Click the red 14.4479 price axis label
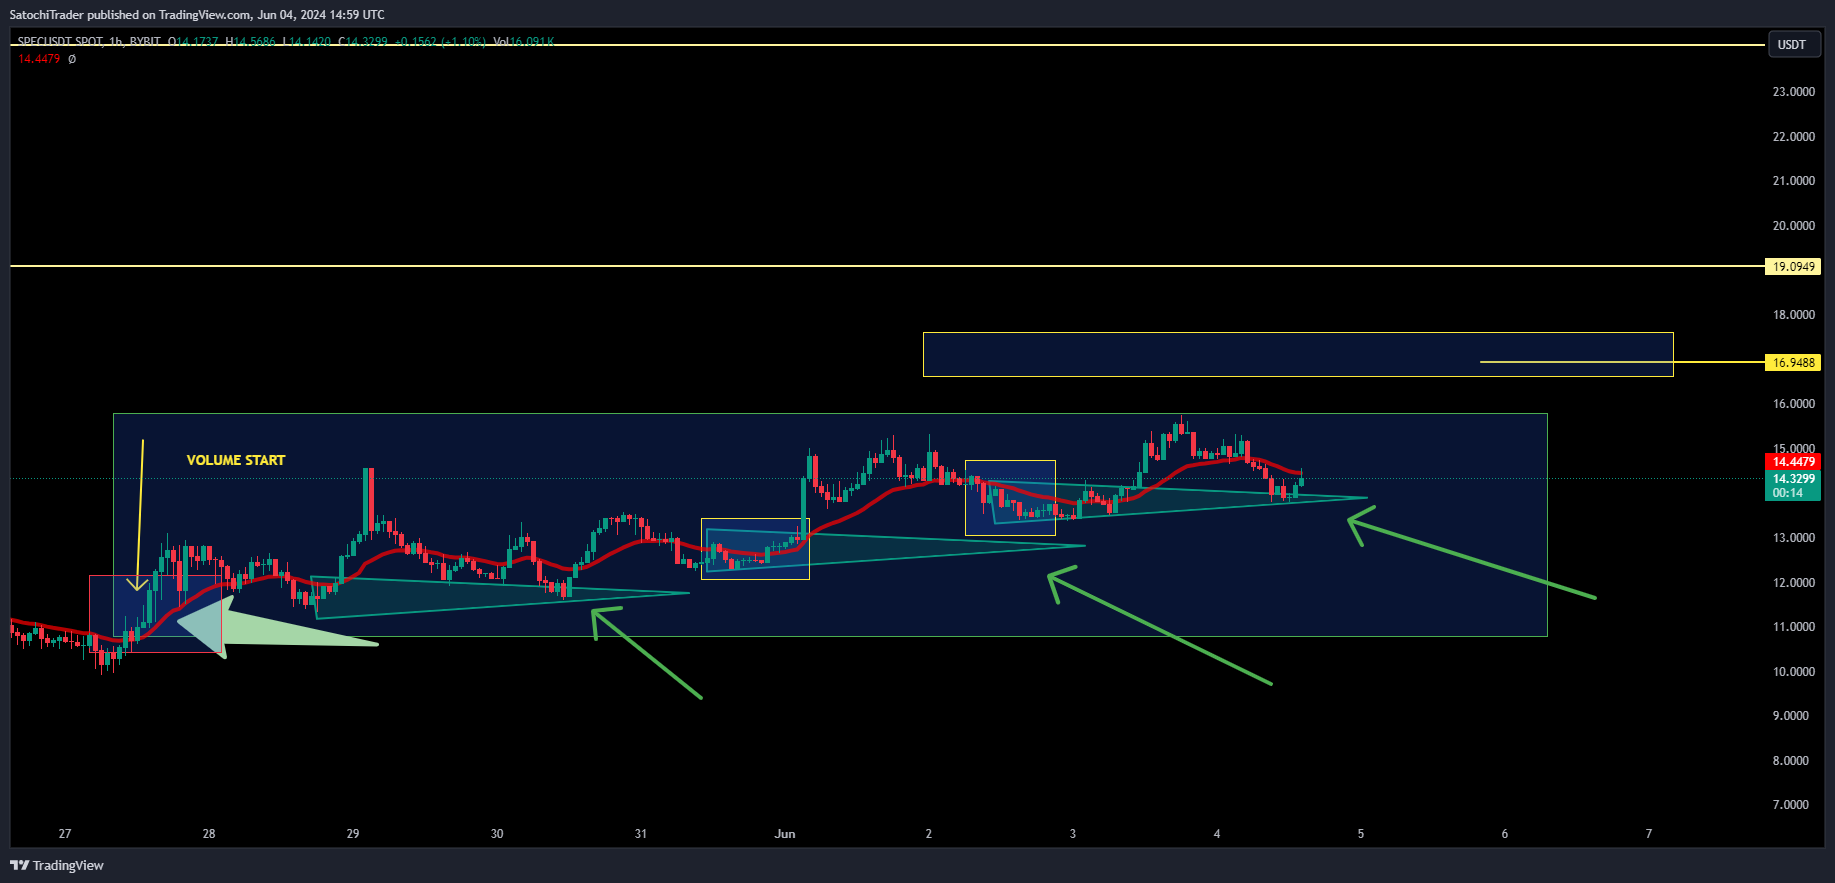The image size is (1835, 883). 1793,461
